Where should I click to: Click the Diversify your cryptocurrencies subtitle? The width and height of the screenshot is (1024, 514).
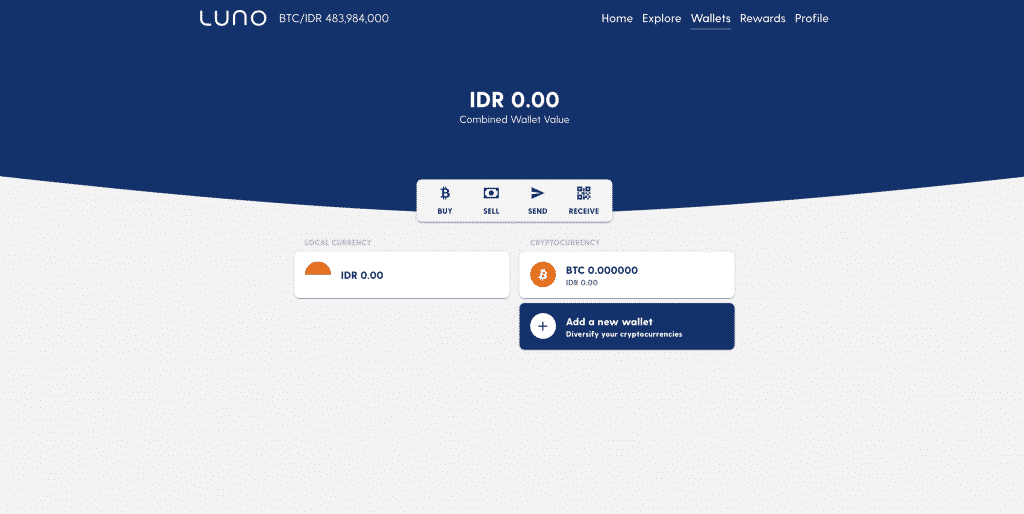coord(624,334)
